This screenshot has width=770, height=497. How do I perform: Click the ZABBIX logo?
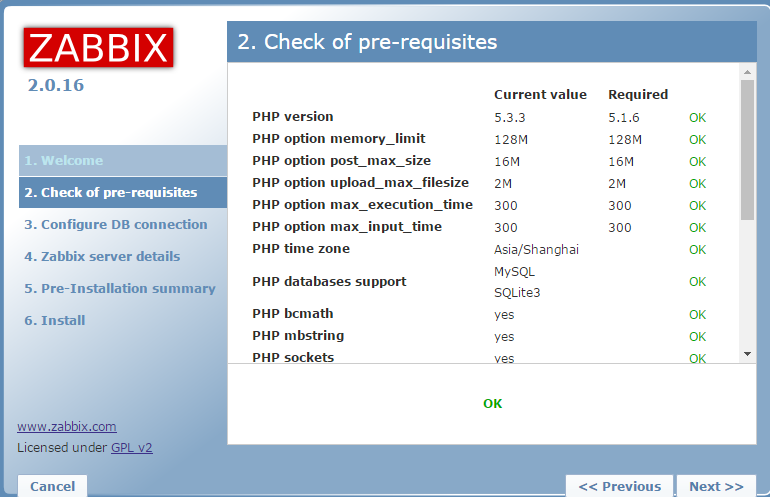(98, 47)
